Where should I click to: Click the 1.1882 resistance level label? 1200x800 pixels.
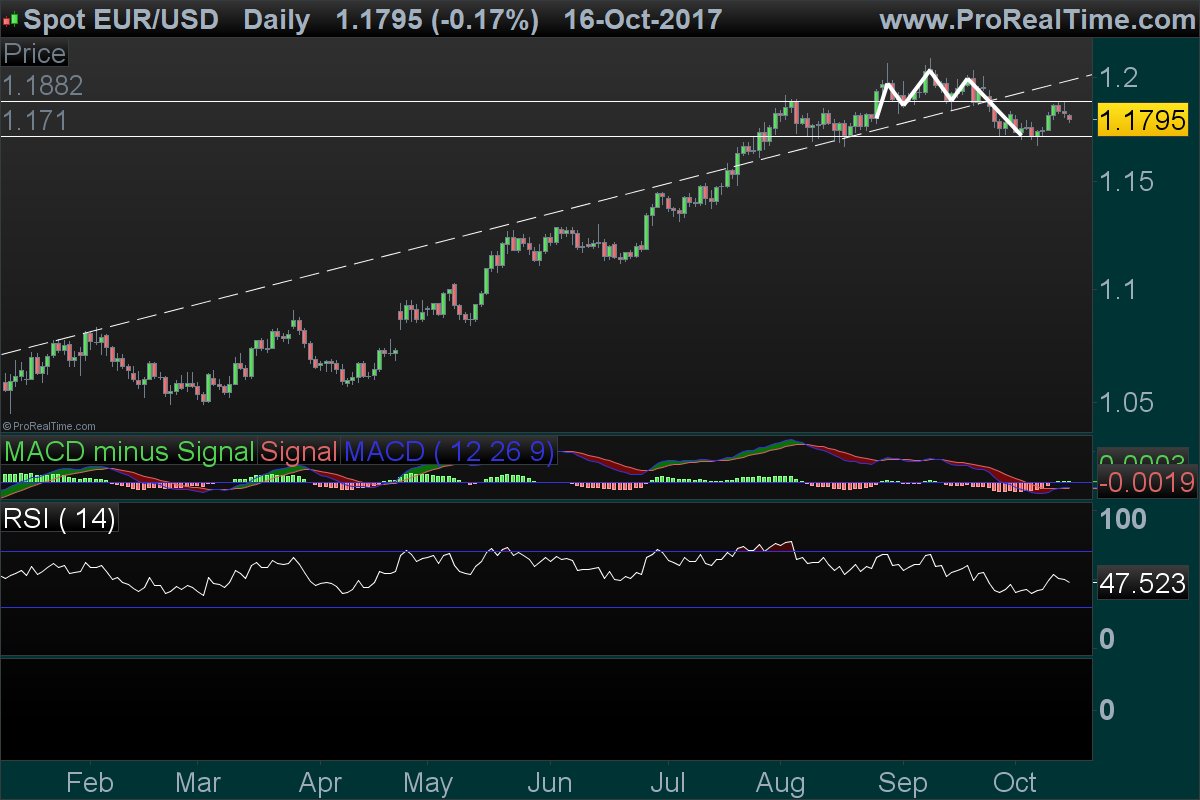click(x=43, y=86)
